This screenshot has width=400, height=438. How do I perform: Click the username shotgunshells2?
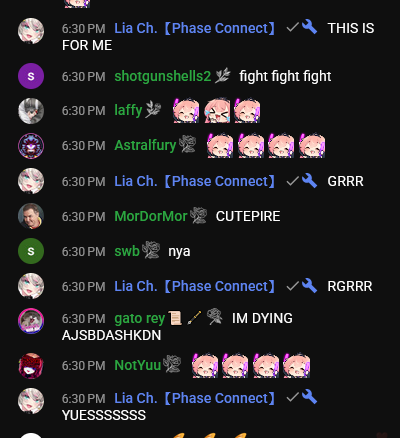coord(163,76)
